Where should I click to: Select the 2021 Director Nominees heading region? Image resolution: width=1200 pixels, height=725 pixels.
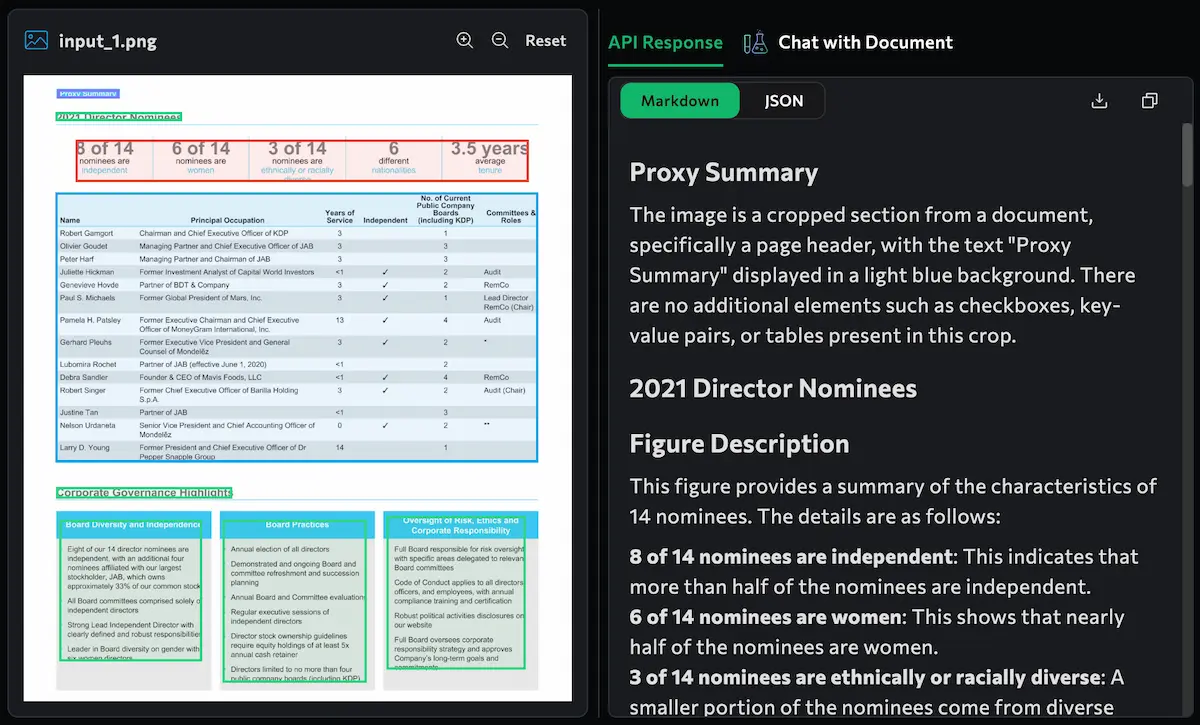click(119, 117)
